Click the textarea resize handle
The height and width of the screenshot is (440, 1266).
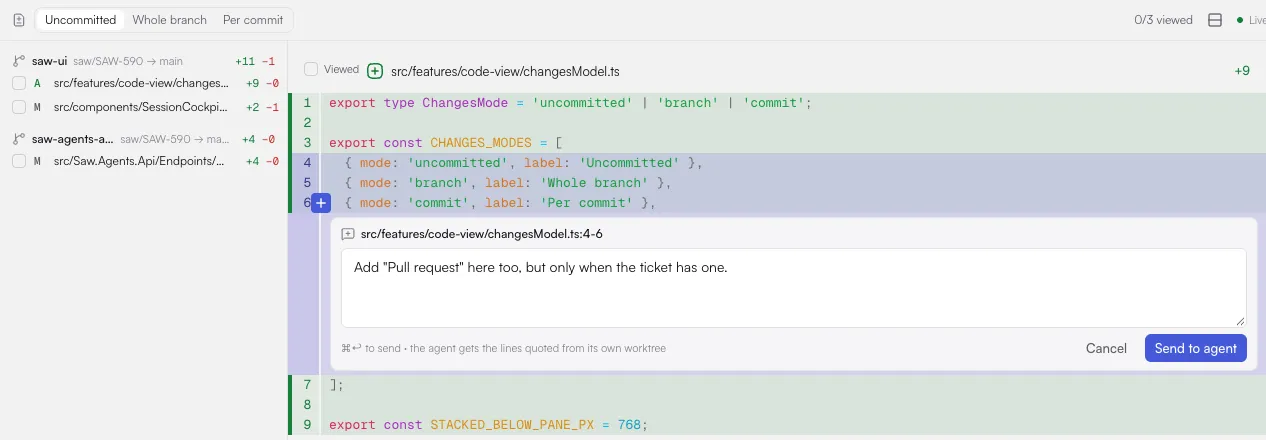pos(1240,320)
